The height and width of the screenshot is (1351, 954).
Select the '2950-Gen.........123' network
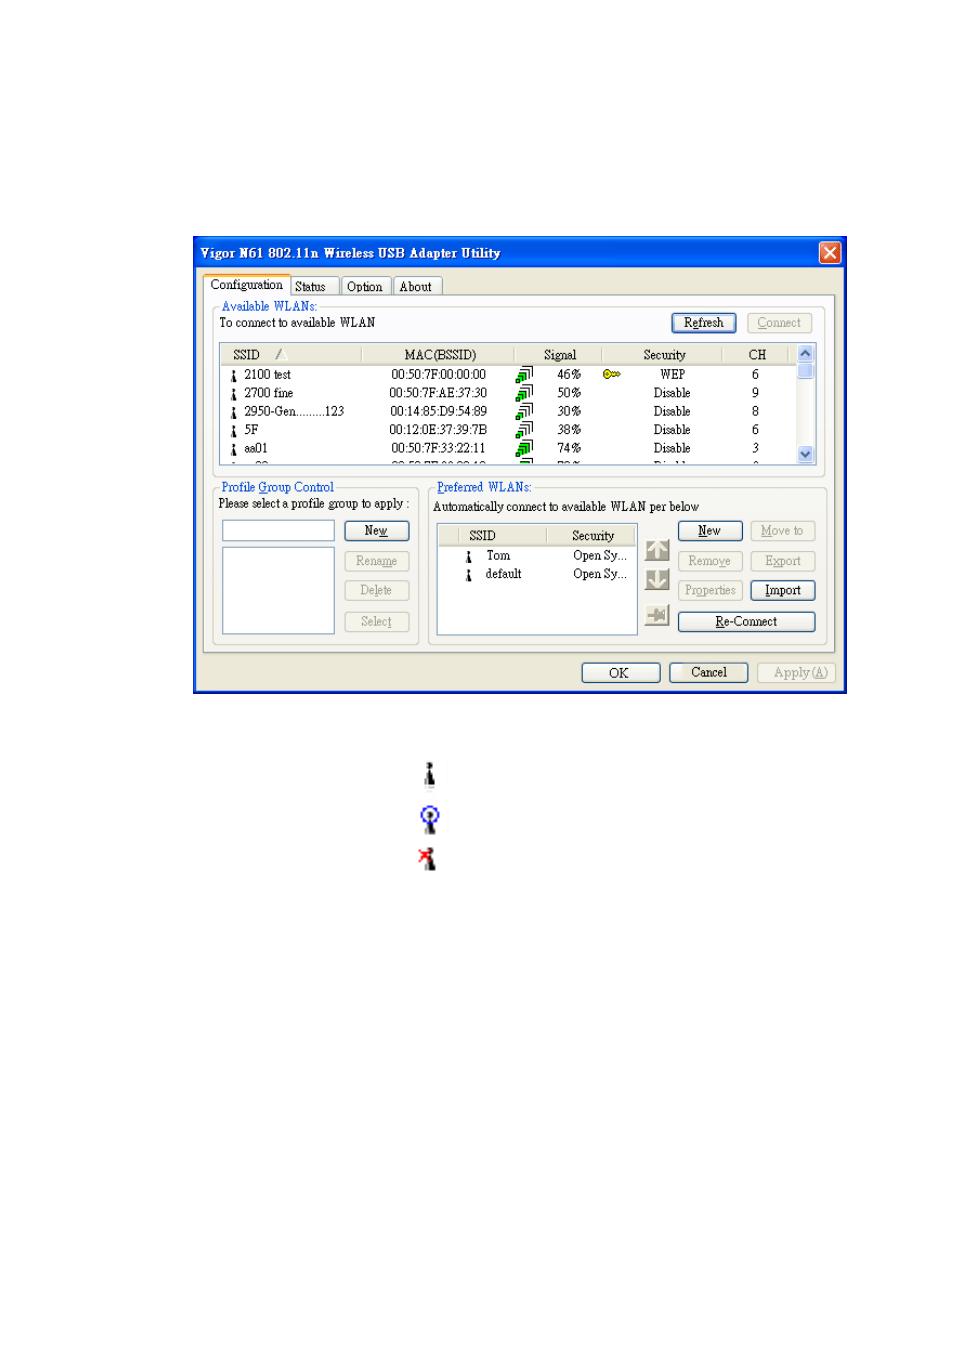[x=508, y=411]
